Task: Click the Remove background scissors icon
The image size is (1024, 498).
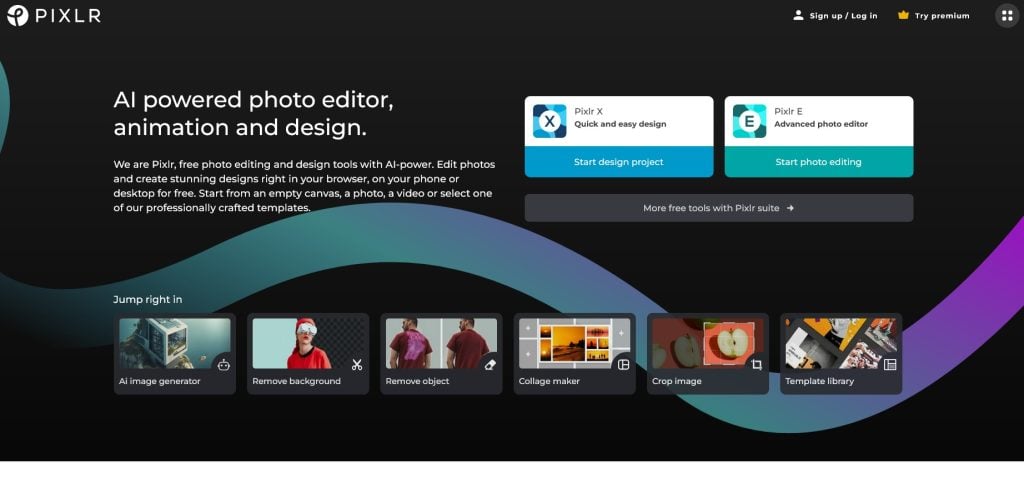Action: 357,365
